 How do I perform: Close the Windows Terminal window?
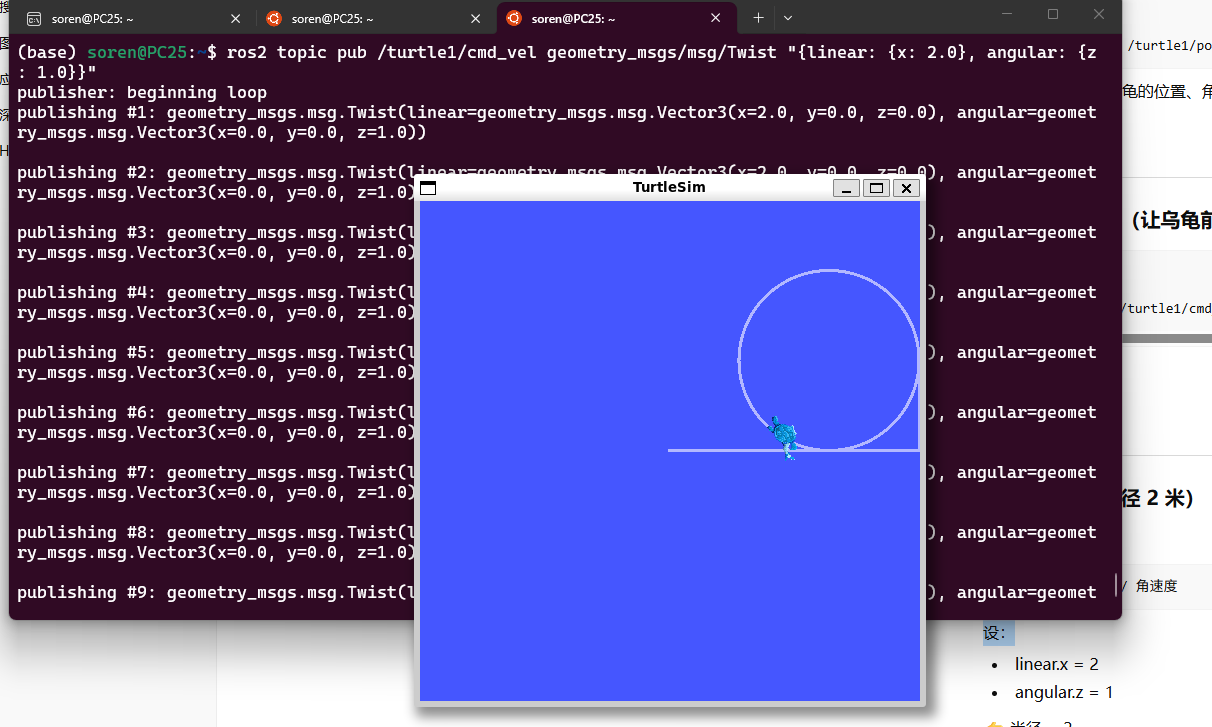pyautogui.click(x=1099, y=15)
